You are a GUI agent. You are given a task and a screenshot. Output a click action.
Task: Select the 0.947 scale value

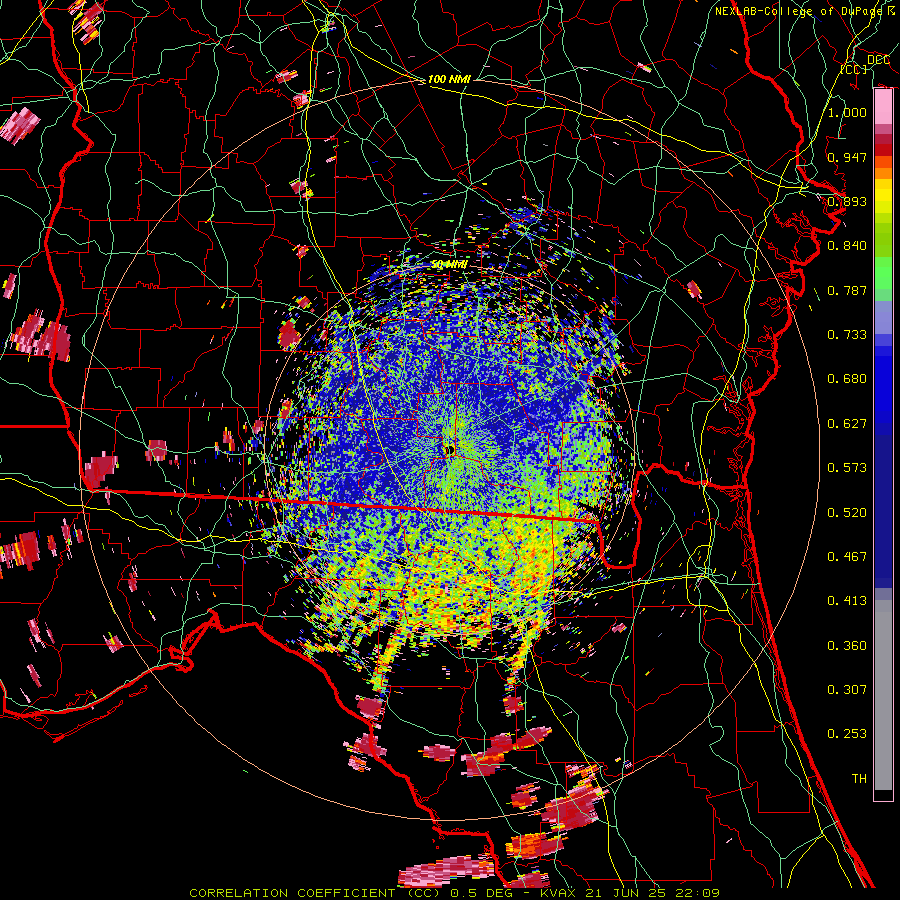coord(847,157)
